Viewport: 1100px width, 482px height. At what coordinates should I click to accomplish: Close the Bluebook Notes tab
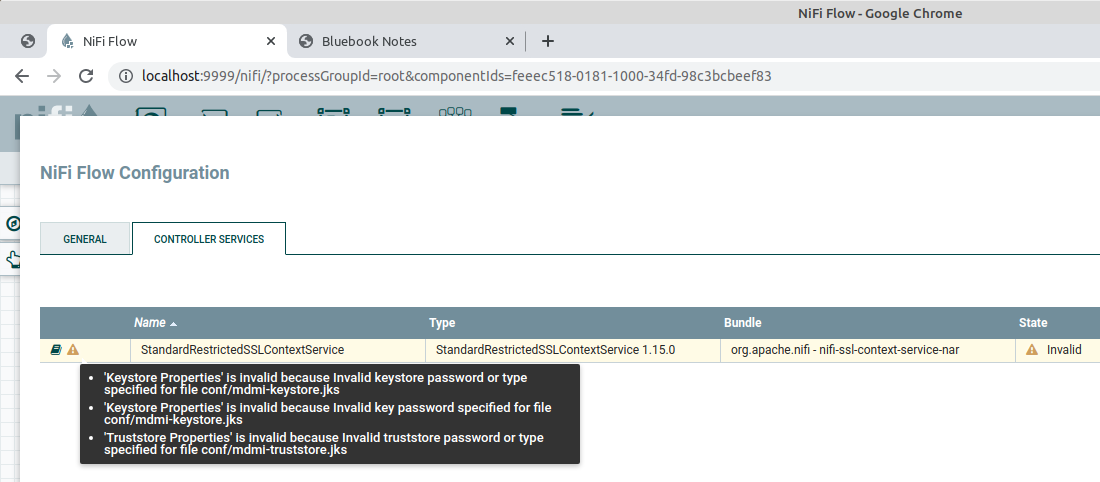tap(510, 41)
